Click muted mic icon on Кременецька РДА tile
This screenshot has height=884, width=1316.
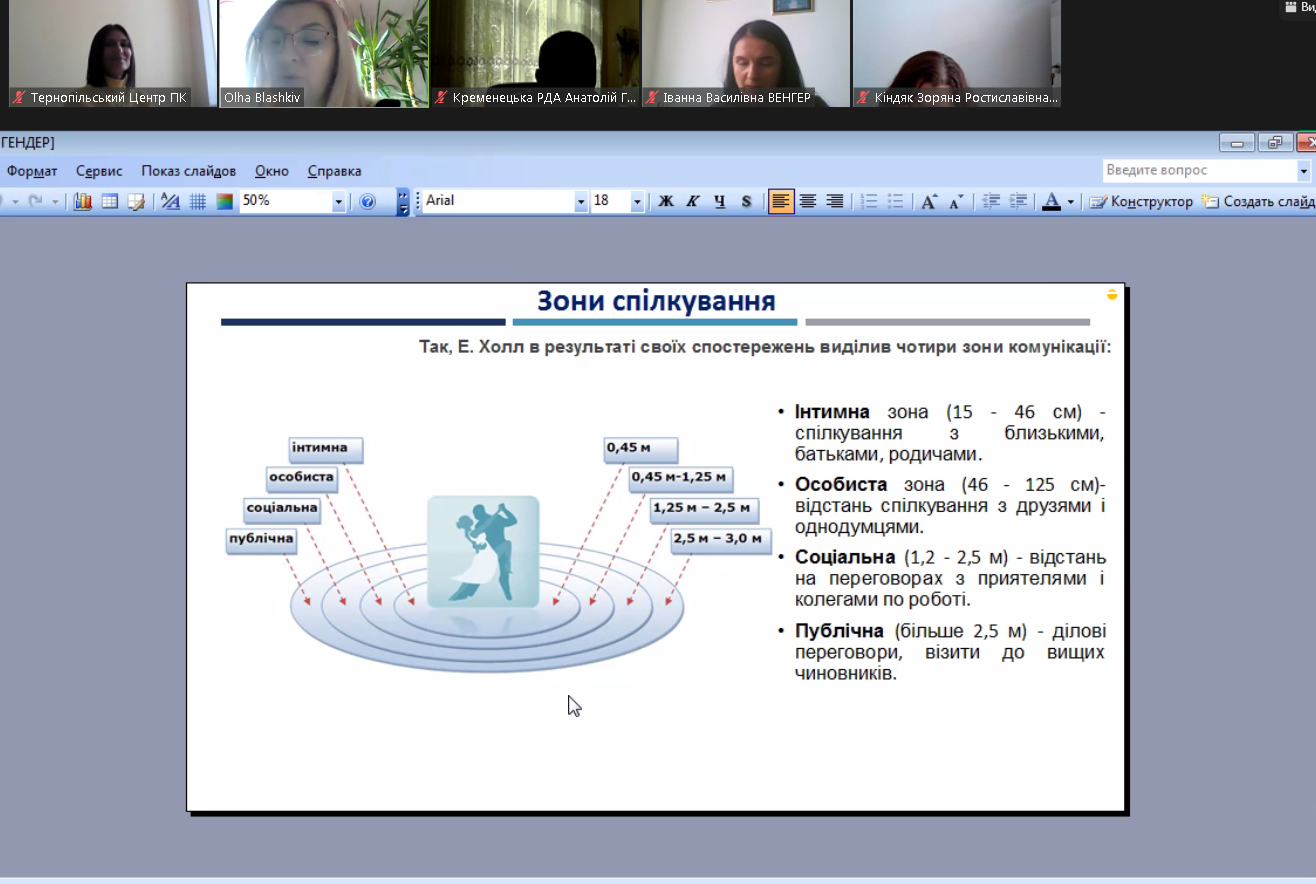(x=440, y=98)
